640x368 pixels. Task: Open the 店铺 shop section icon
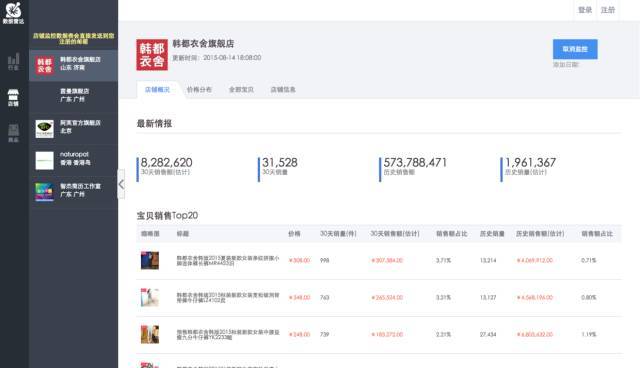point(13,98)
